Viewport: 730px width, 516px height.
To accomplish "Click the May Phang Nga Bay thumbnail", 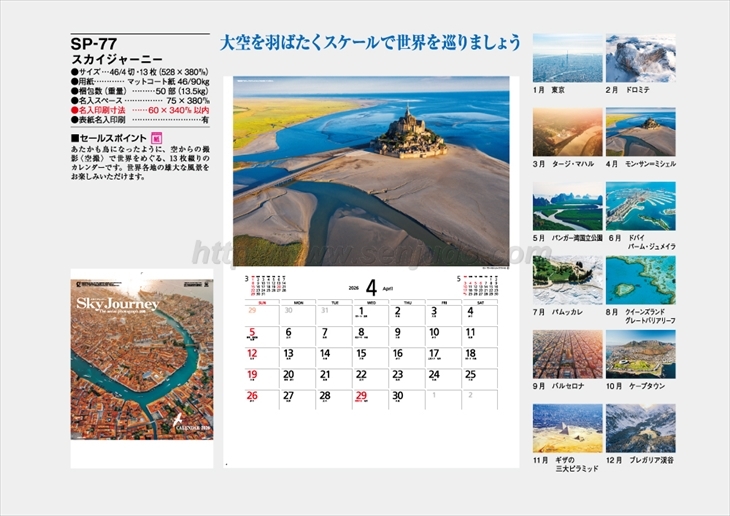I will 567,206.
